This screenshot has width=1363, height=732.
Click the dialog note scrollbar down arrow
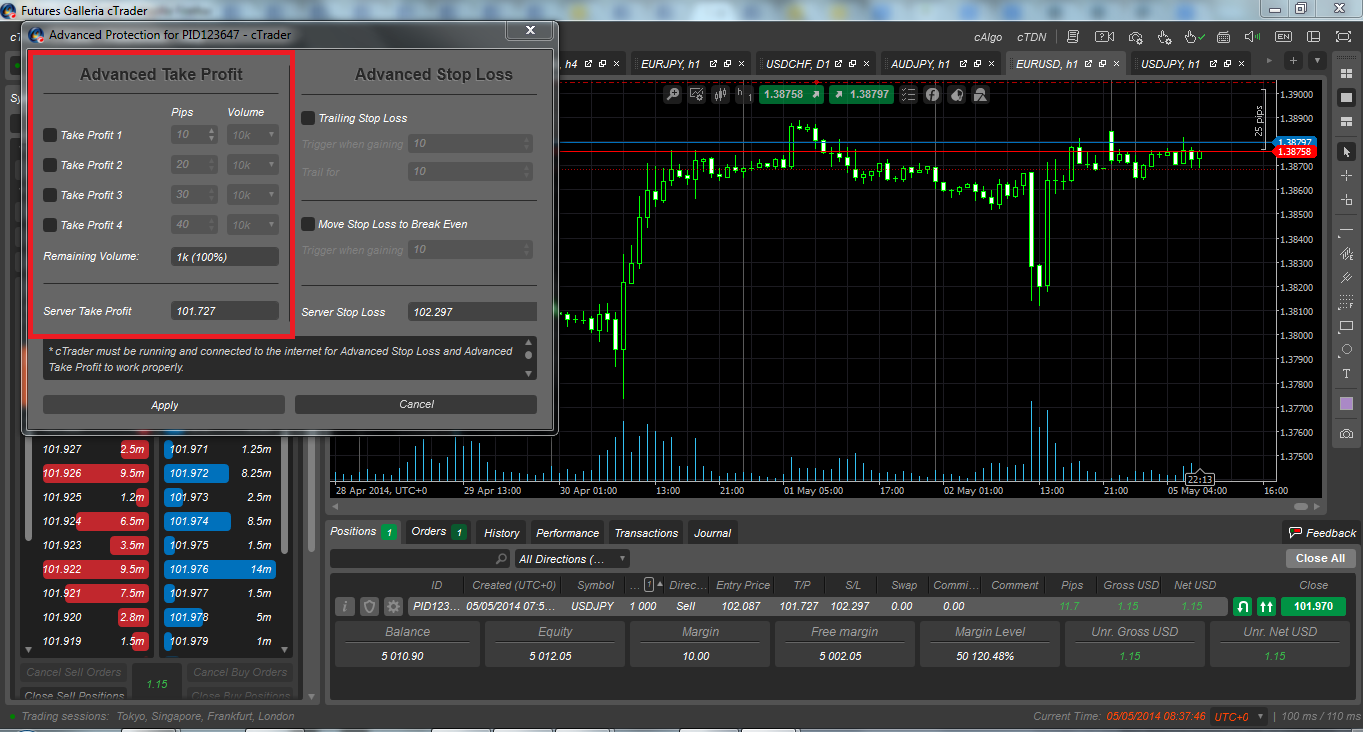tap(530, 373)
